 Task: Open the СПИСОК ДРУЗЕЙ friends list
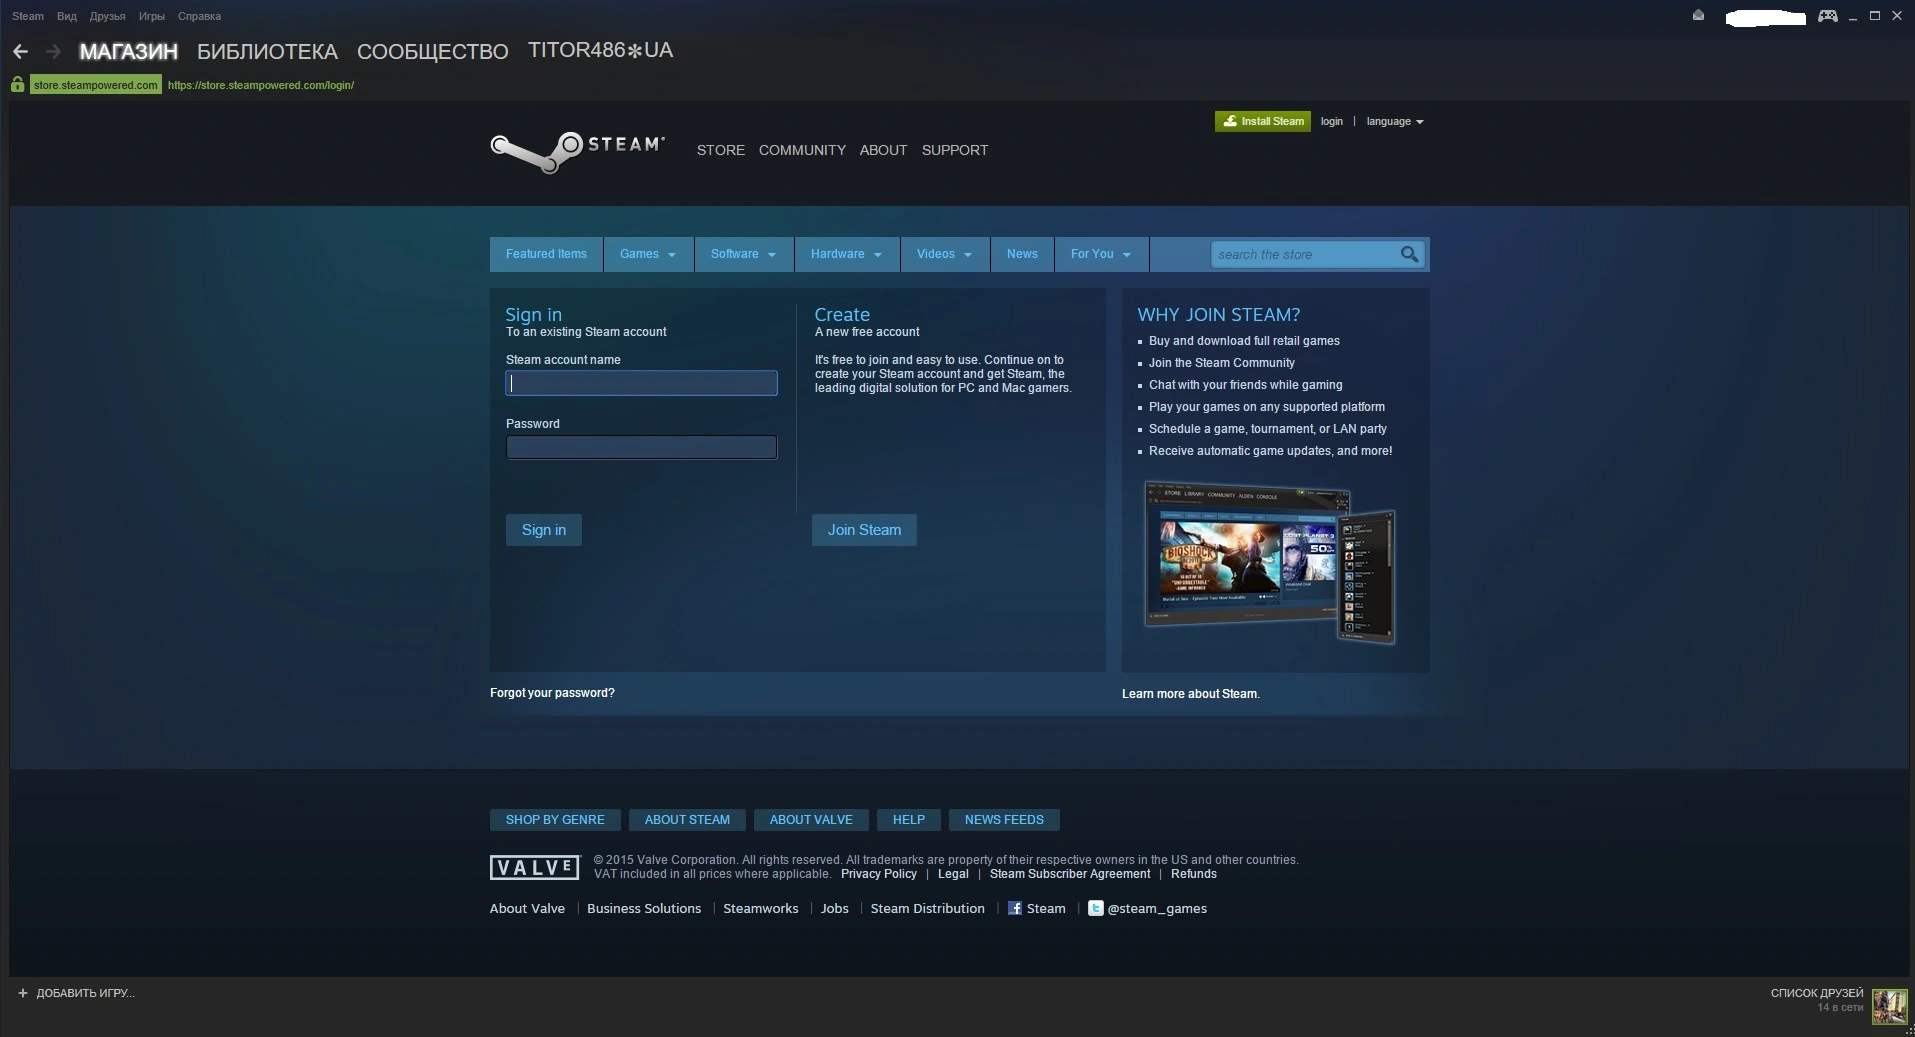[x=1817, y=993]
